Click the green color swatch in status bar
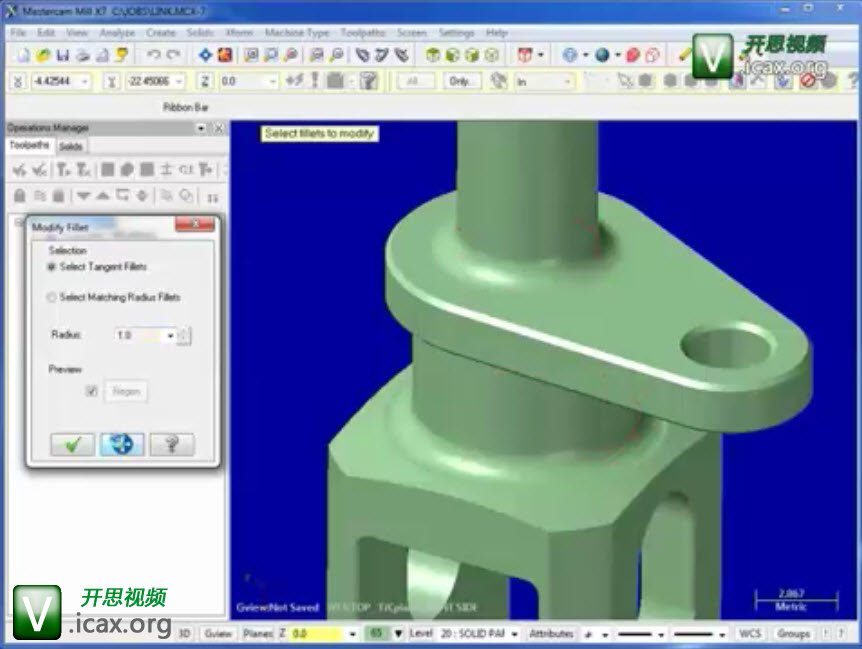Screen dimensions: 862x649 377,634
